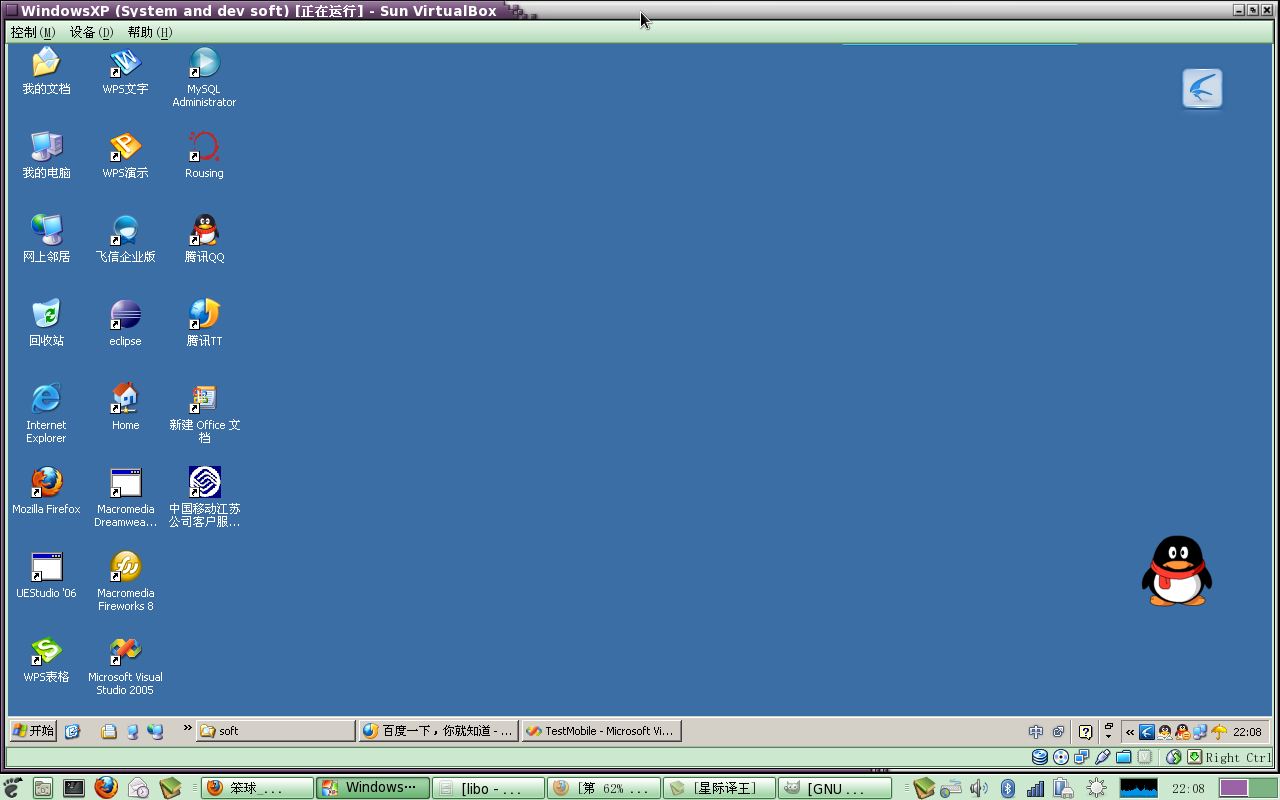Click the 开始 start button
1280x800 pixels.
(x=33, y=731)
